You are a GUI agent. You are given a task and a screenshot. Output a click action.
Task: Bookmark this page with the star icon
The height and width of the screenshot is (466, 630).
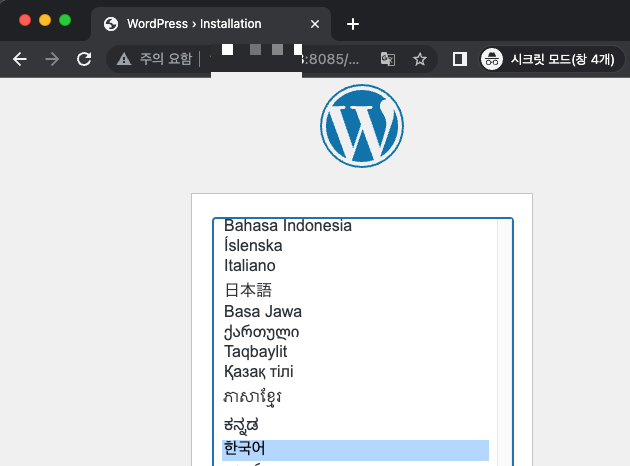pos(420,59)
